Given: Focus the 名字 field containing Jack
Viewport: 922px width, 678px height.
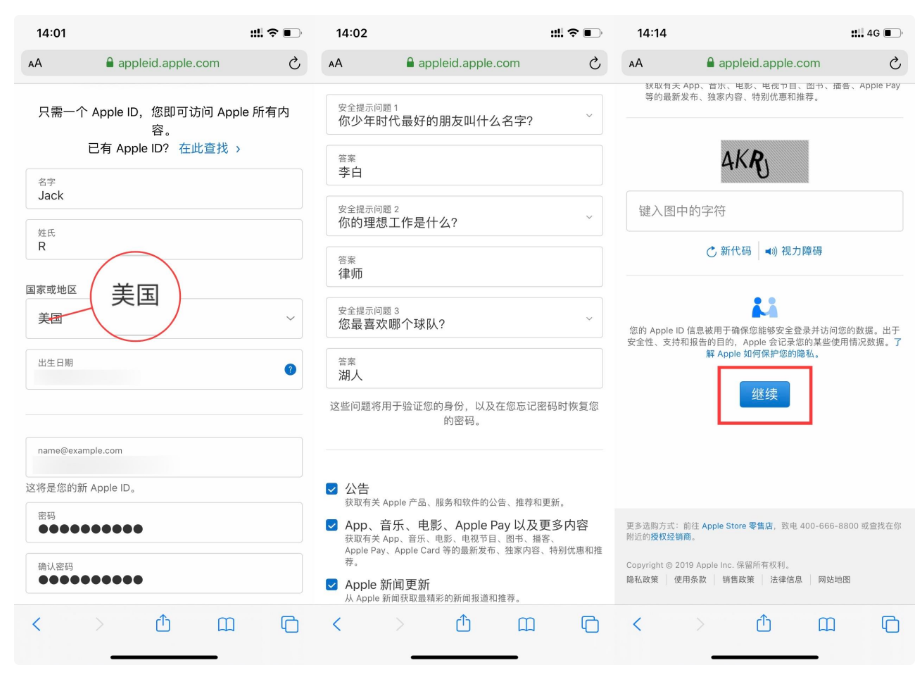Looking at the screenshot, I should [x=164, y=189].
